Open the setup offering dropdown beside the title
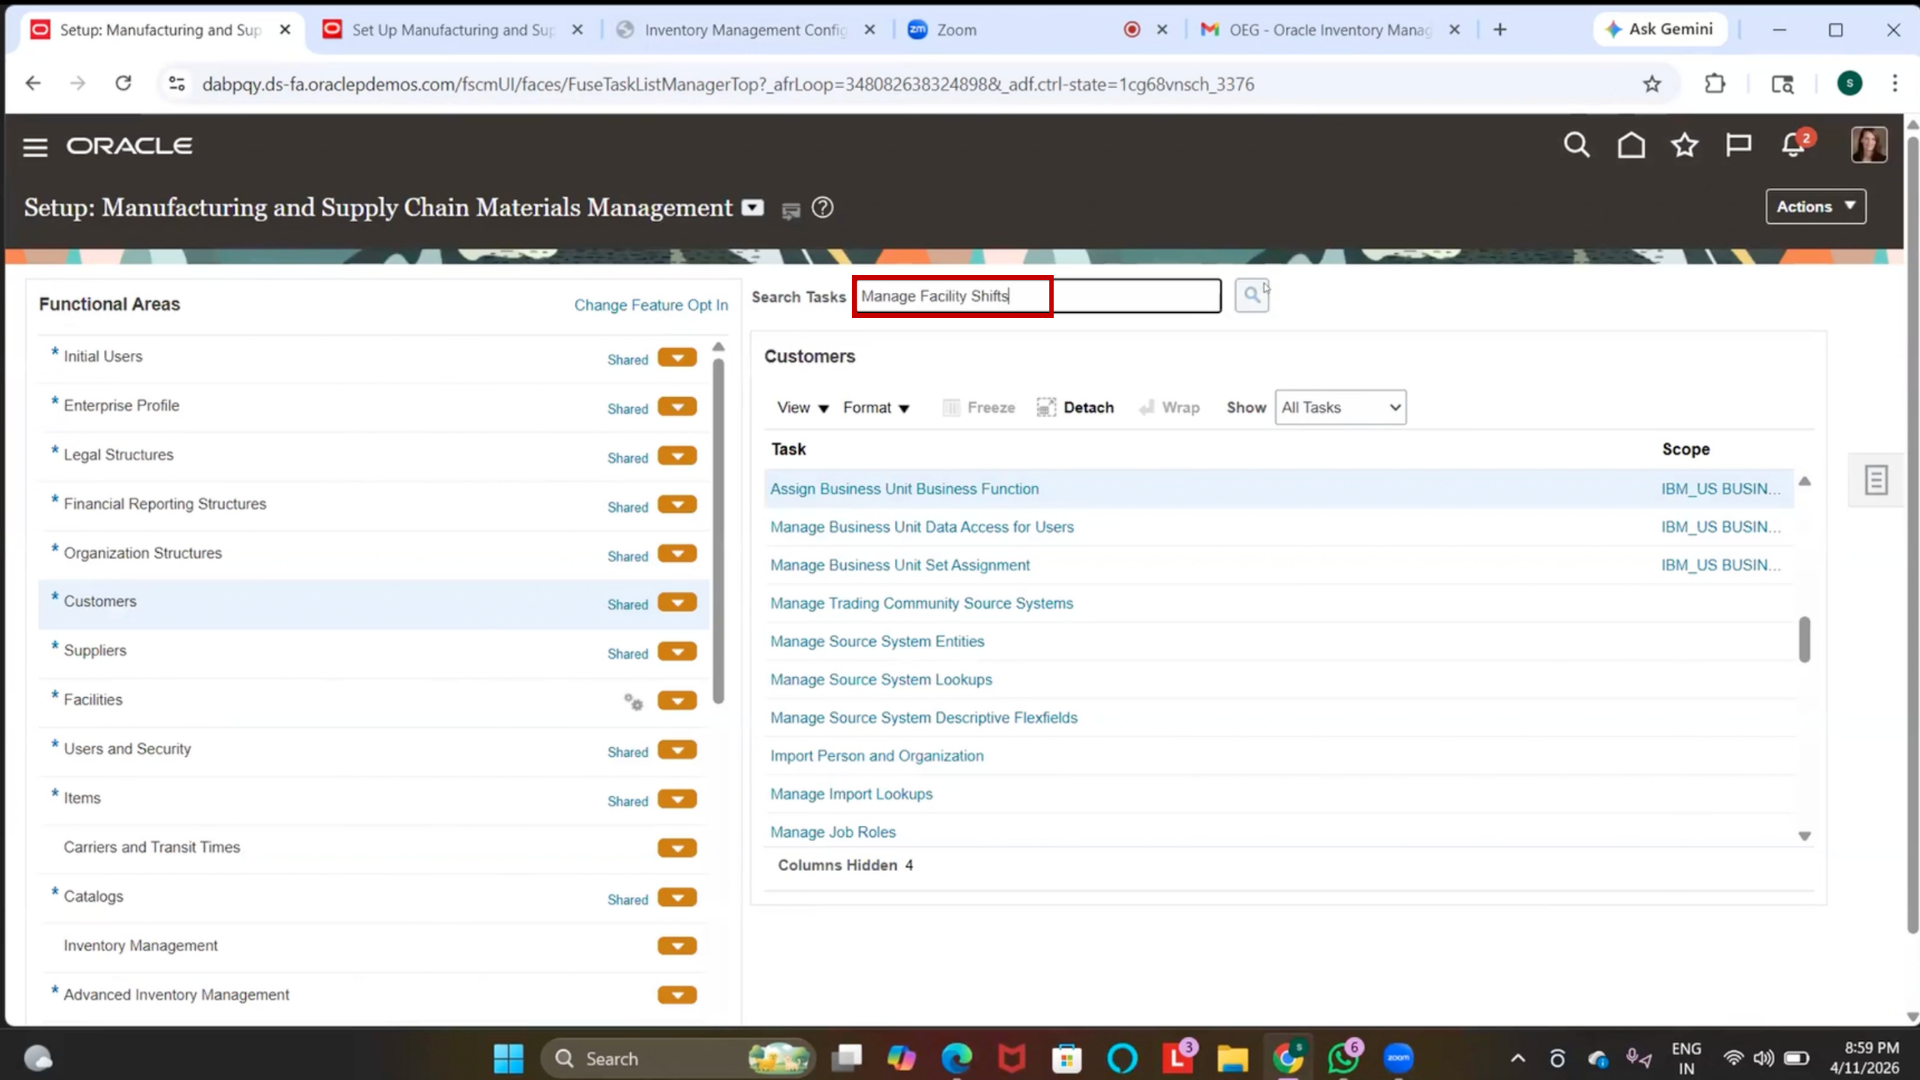 tap(752, 208)
